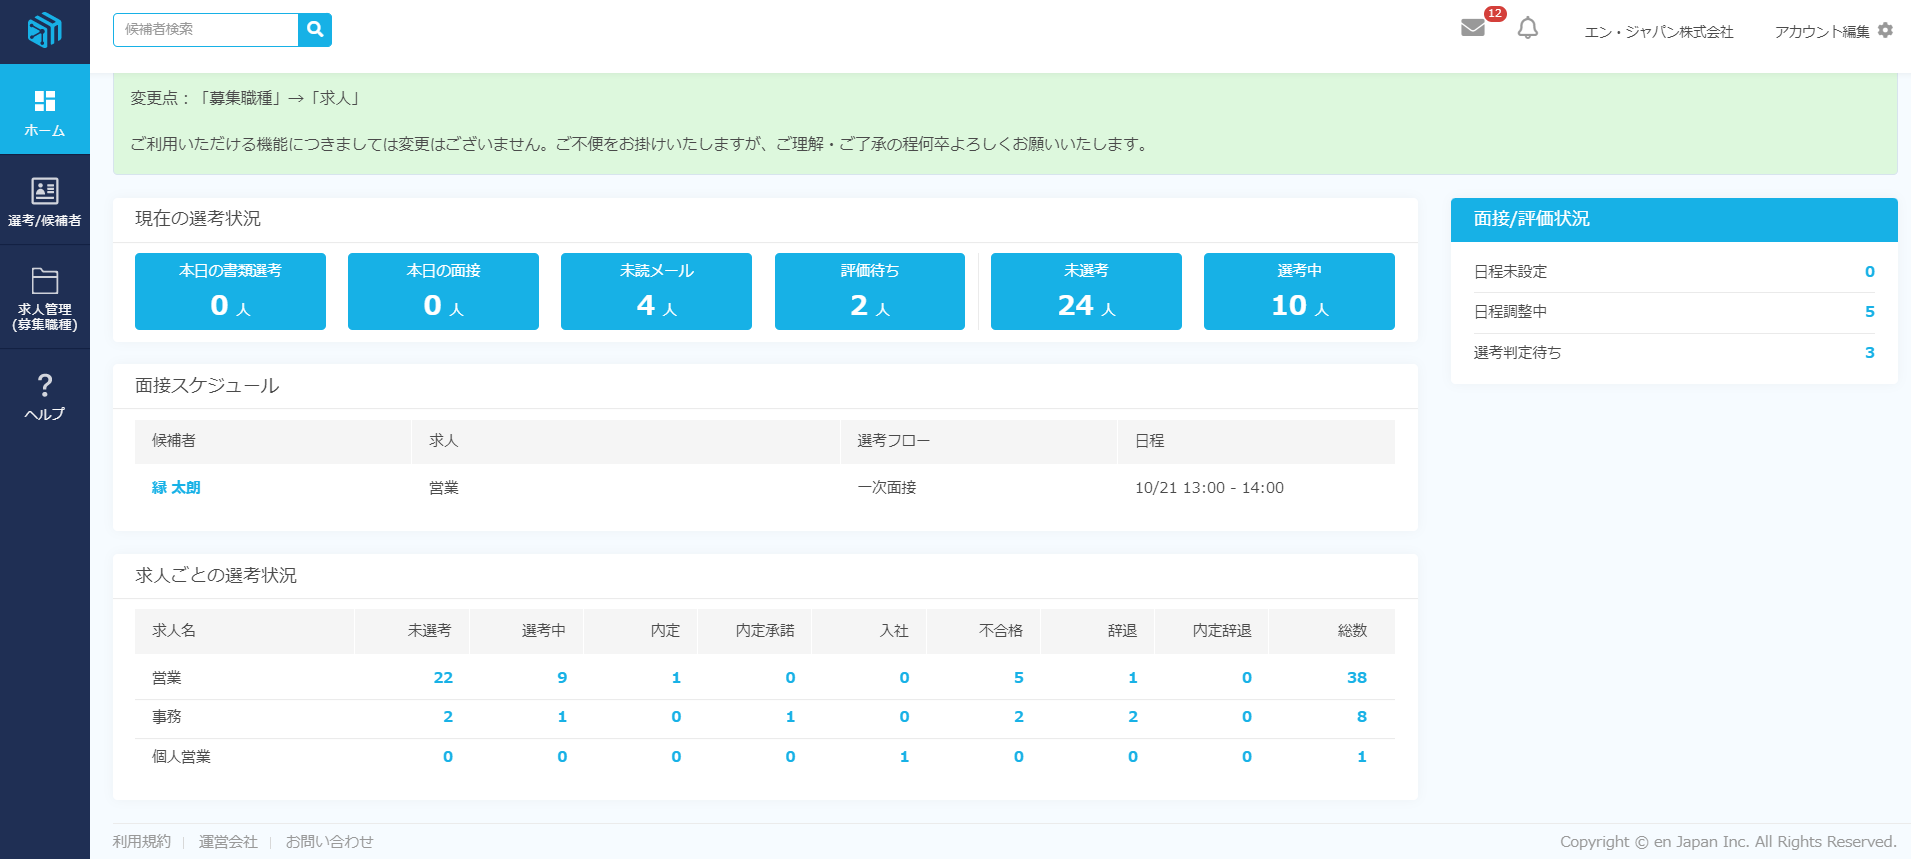The height and width of the screenshot is (859, 1911).
Task: Click the account settings gear icon
Action: click(x=1885, y=31)
